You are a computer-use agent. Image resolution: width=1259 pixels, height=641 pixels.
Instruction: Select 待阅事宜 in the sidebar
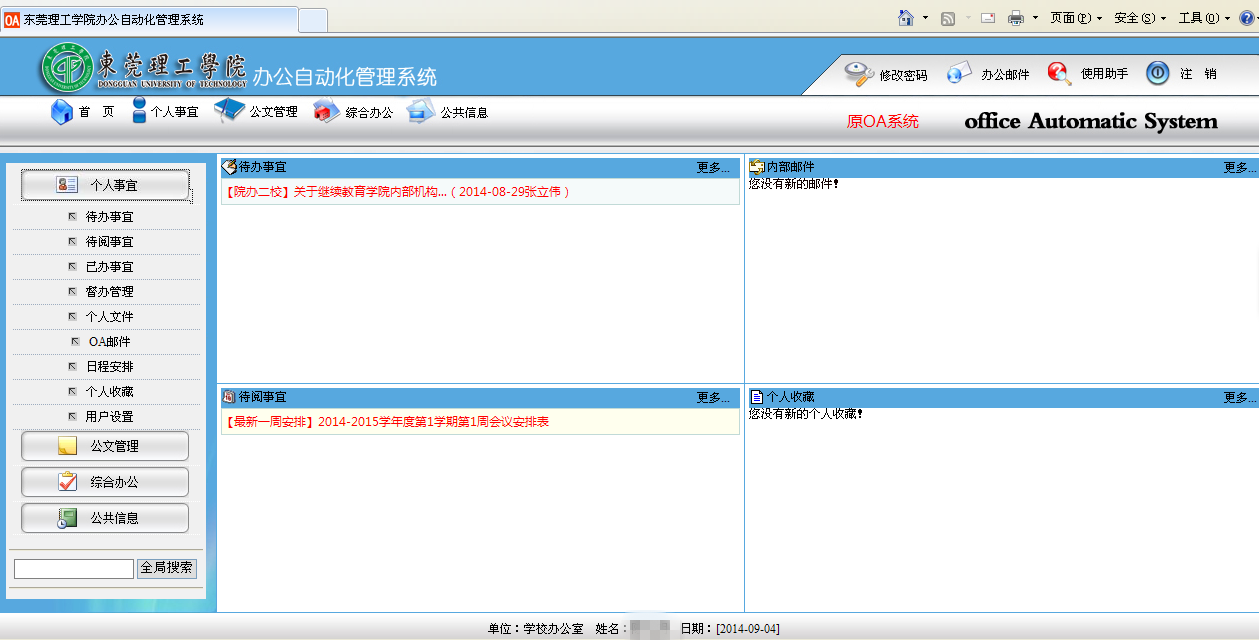coord(109,242)
